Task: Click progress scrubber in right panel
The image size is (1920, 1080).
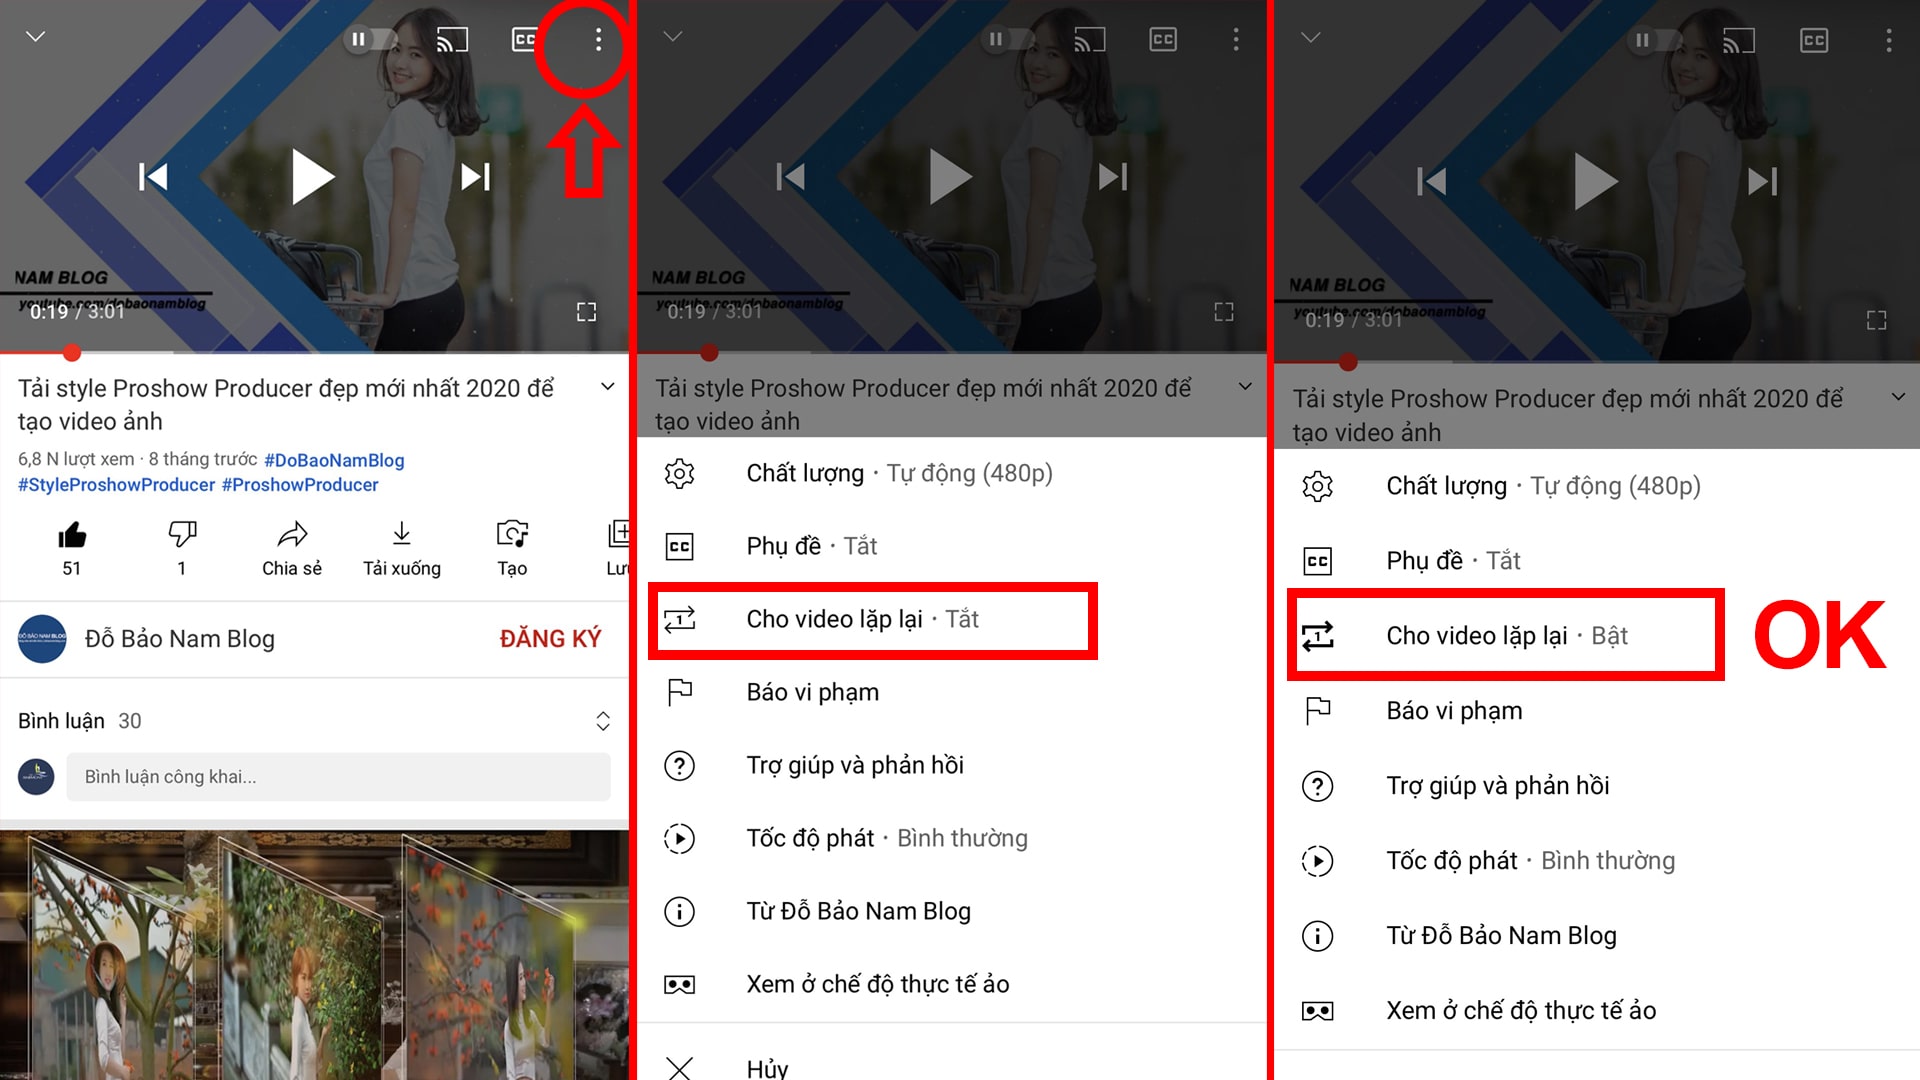Action: tap(1348, 362)
